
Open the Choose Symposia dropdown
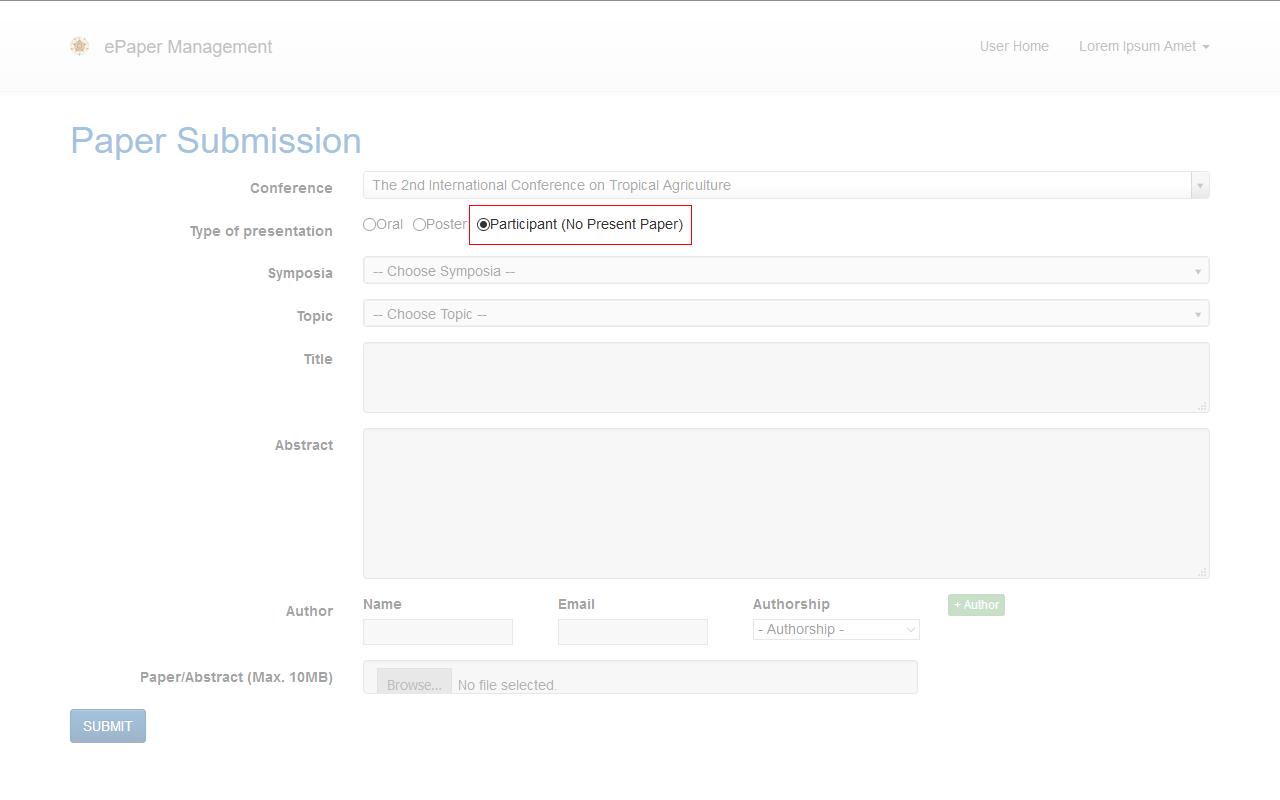point(785,271)
